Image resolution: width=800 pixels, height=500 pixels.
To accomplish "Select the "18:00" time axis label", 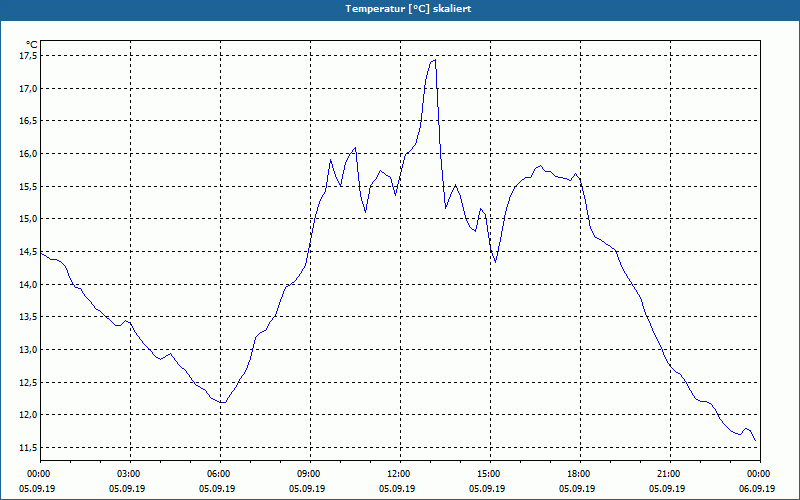I will [x=580, y=474].
